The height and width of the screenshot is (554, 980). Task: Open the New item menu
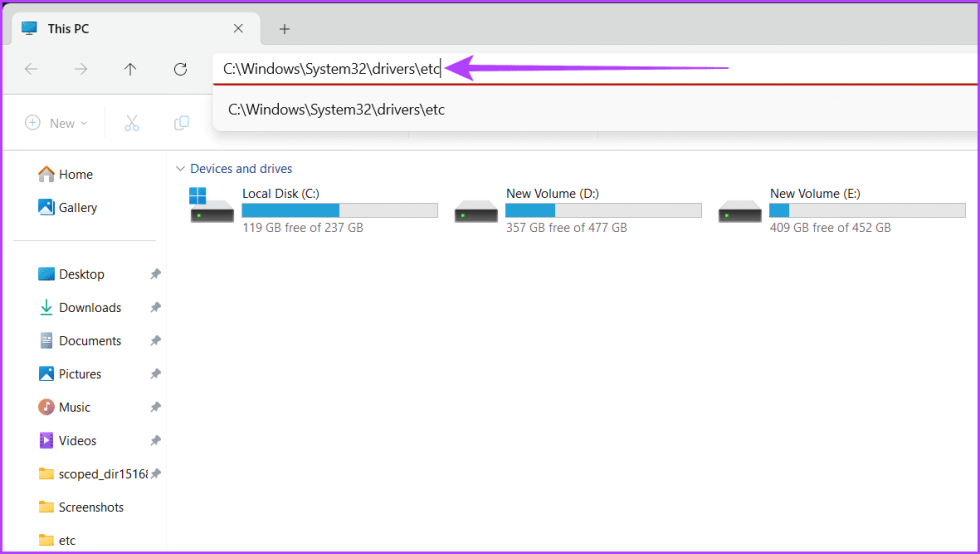click(x=56, y=123)
